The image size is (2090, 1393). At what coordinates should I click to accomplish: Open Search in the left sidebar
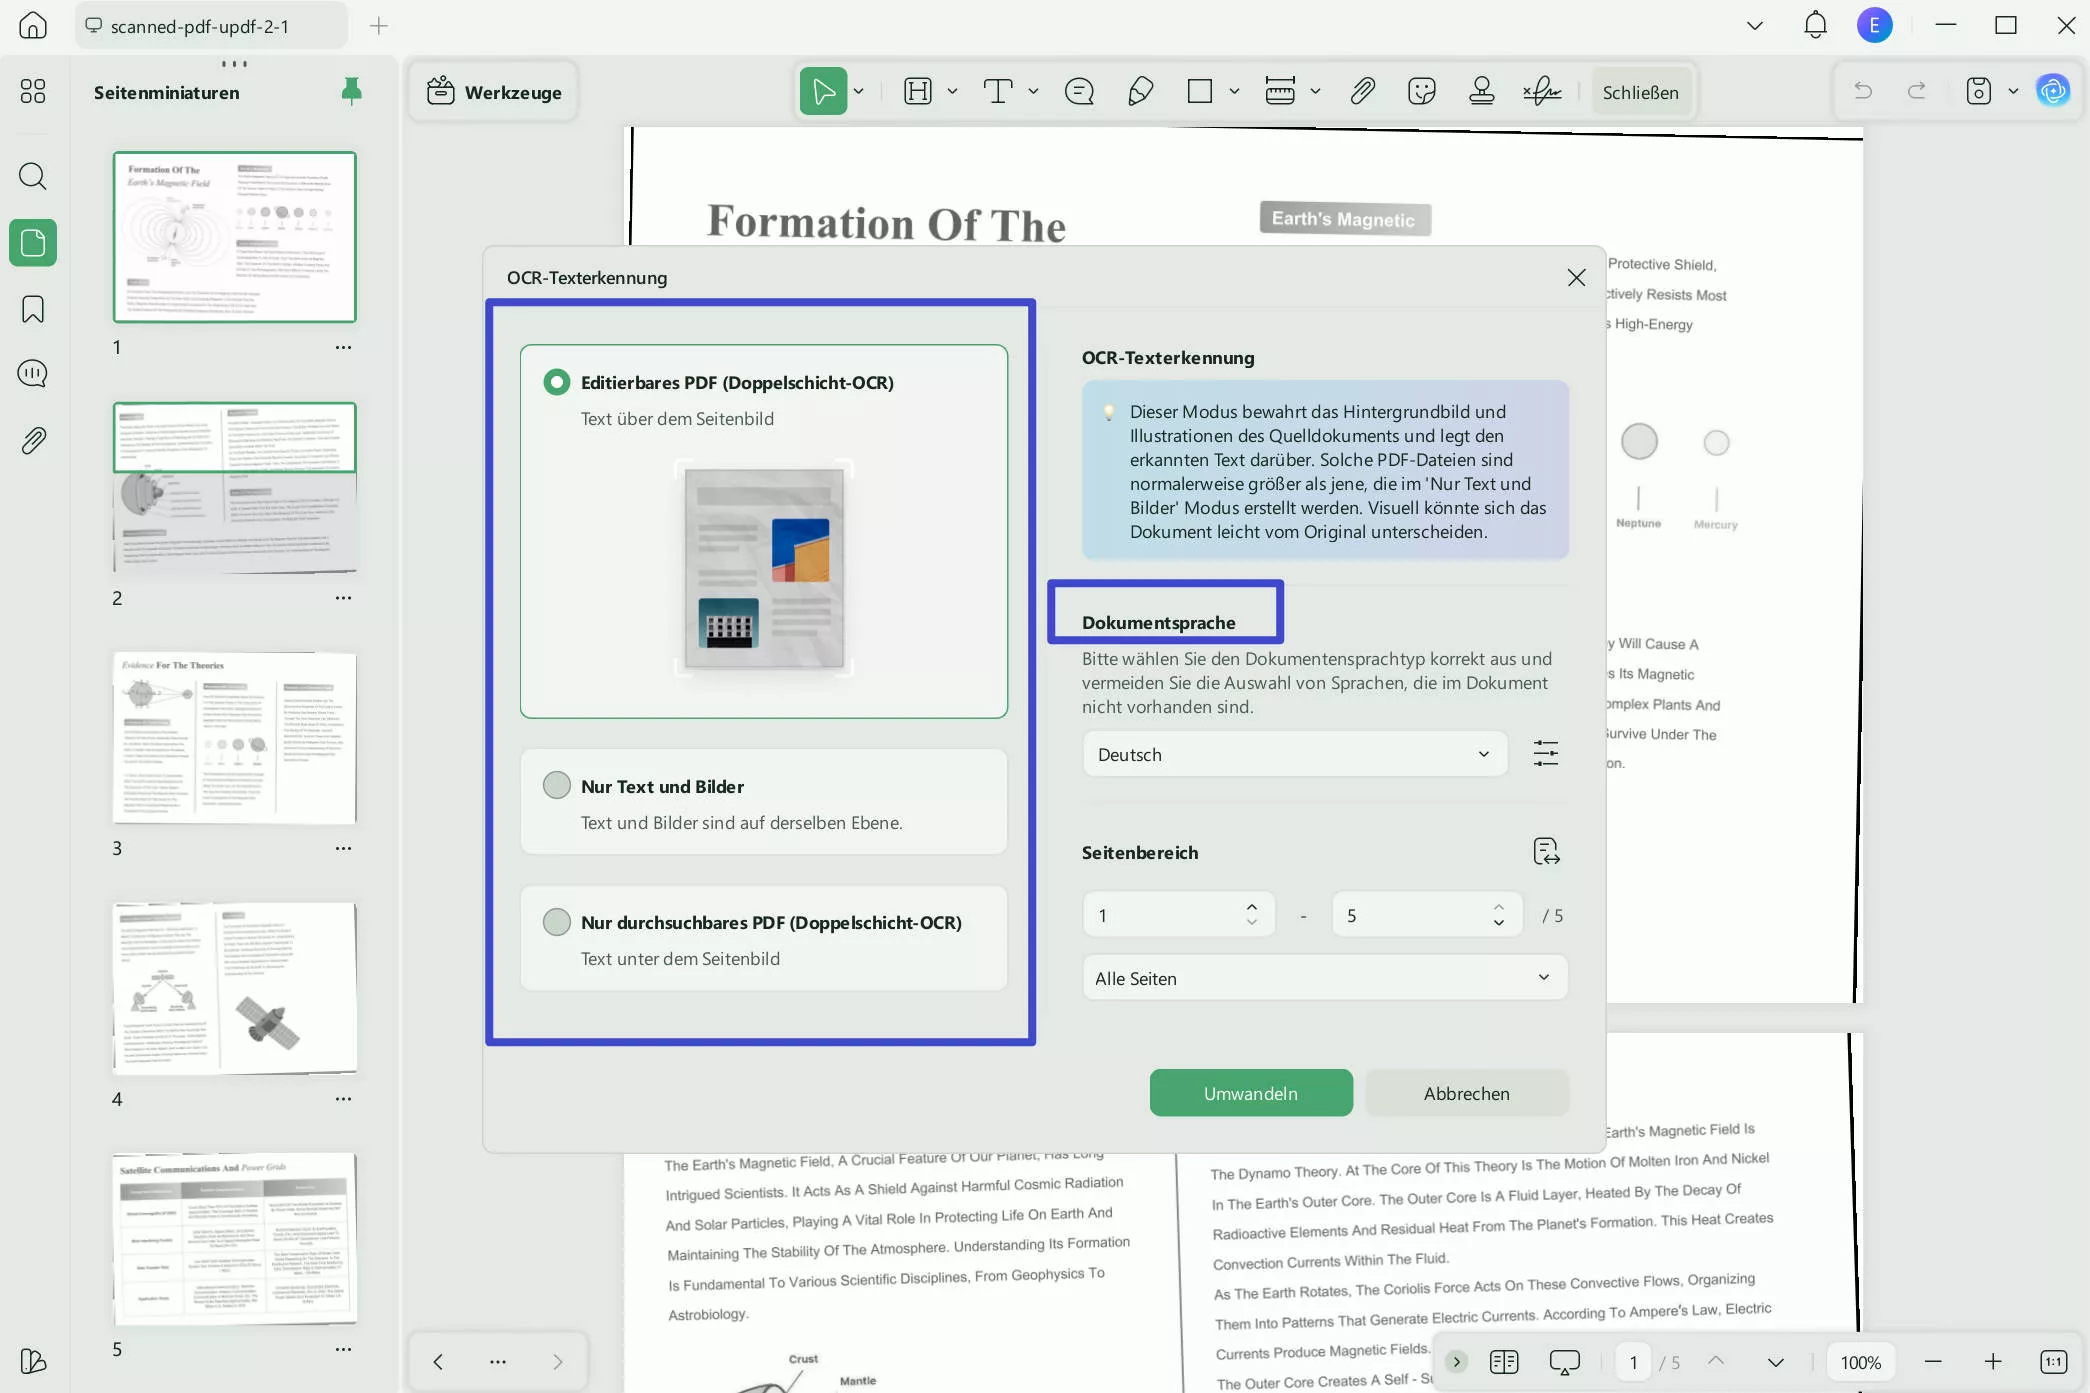[x=32, y=177]
